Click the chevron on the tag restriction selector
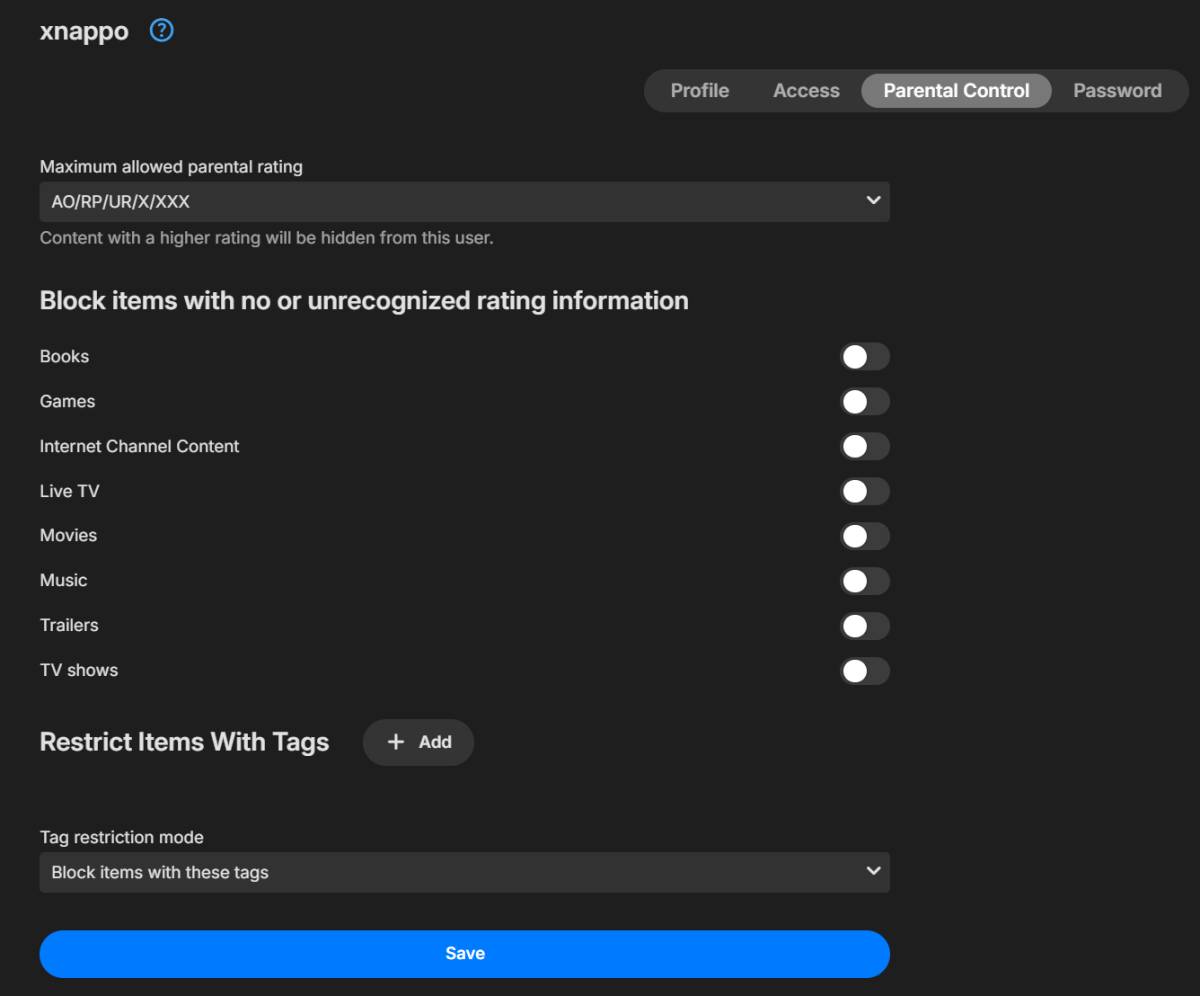This screenshot has height=996, width=1200. (x=873, y=872)
